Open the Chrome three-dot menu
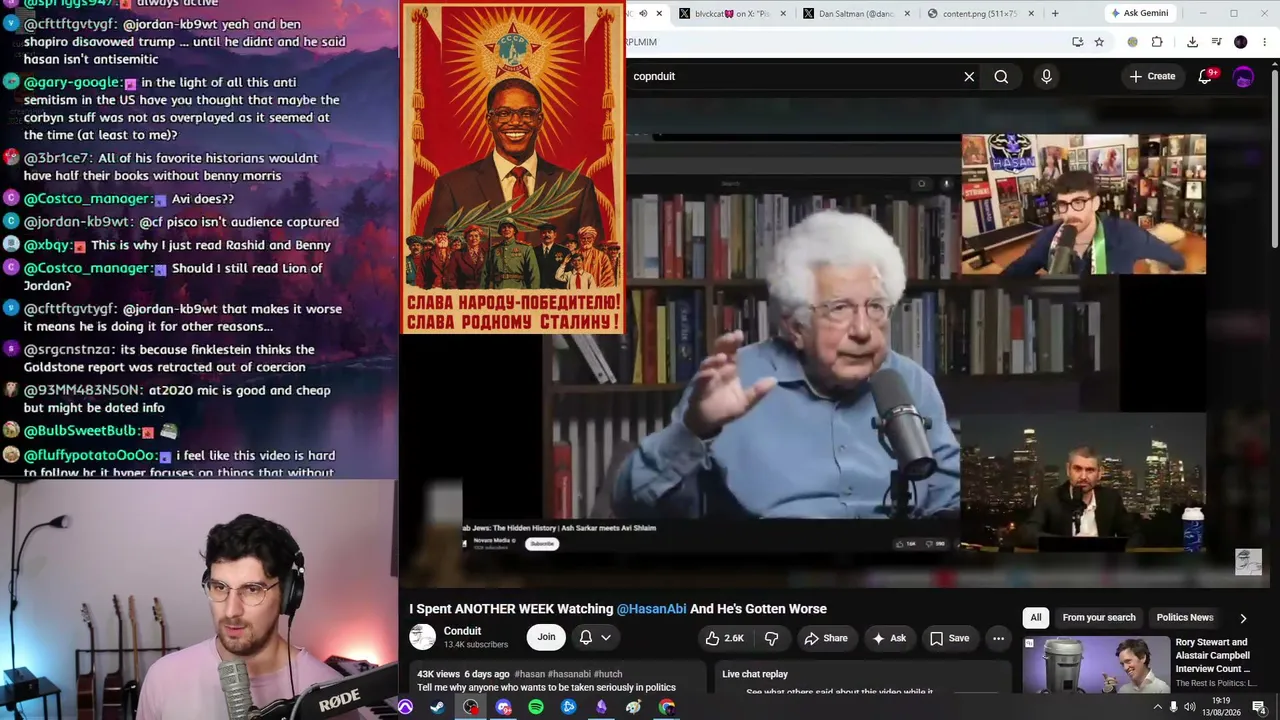Image resolution: width=1280 pixels, height=720 pixels. (x=1263, y=42)
